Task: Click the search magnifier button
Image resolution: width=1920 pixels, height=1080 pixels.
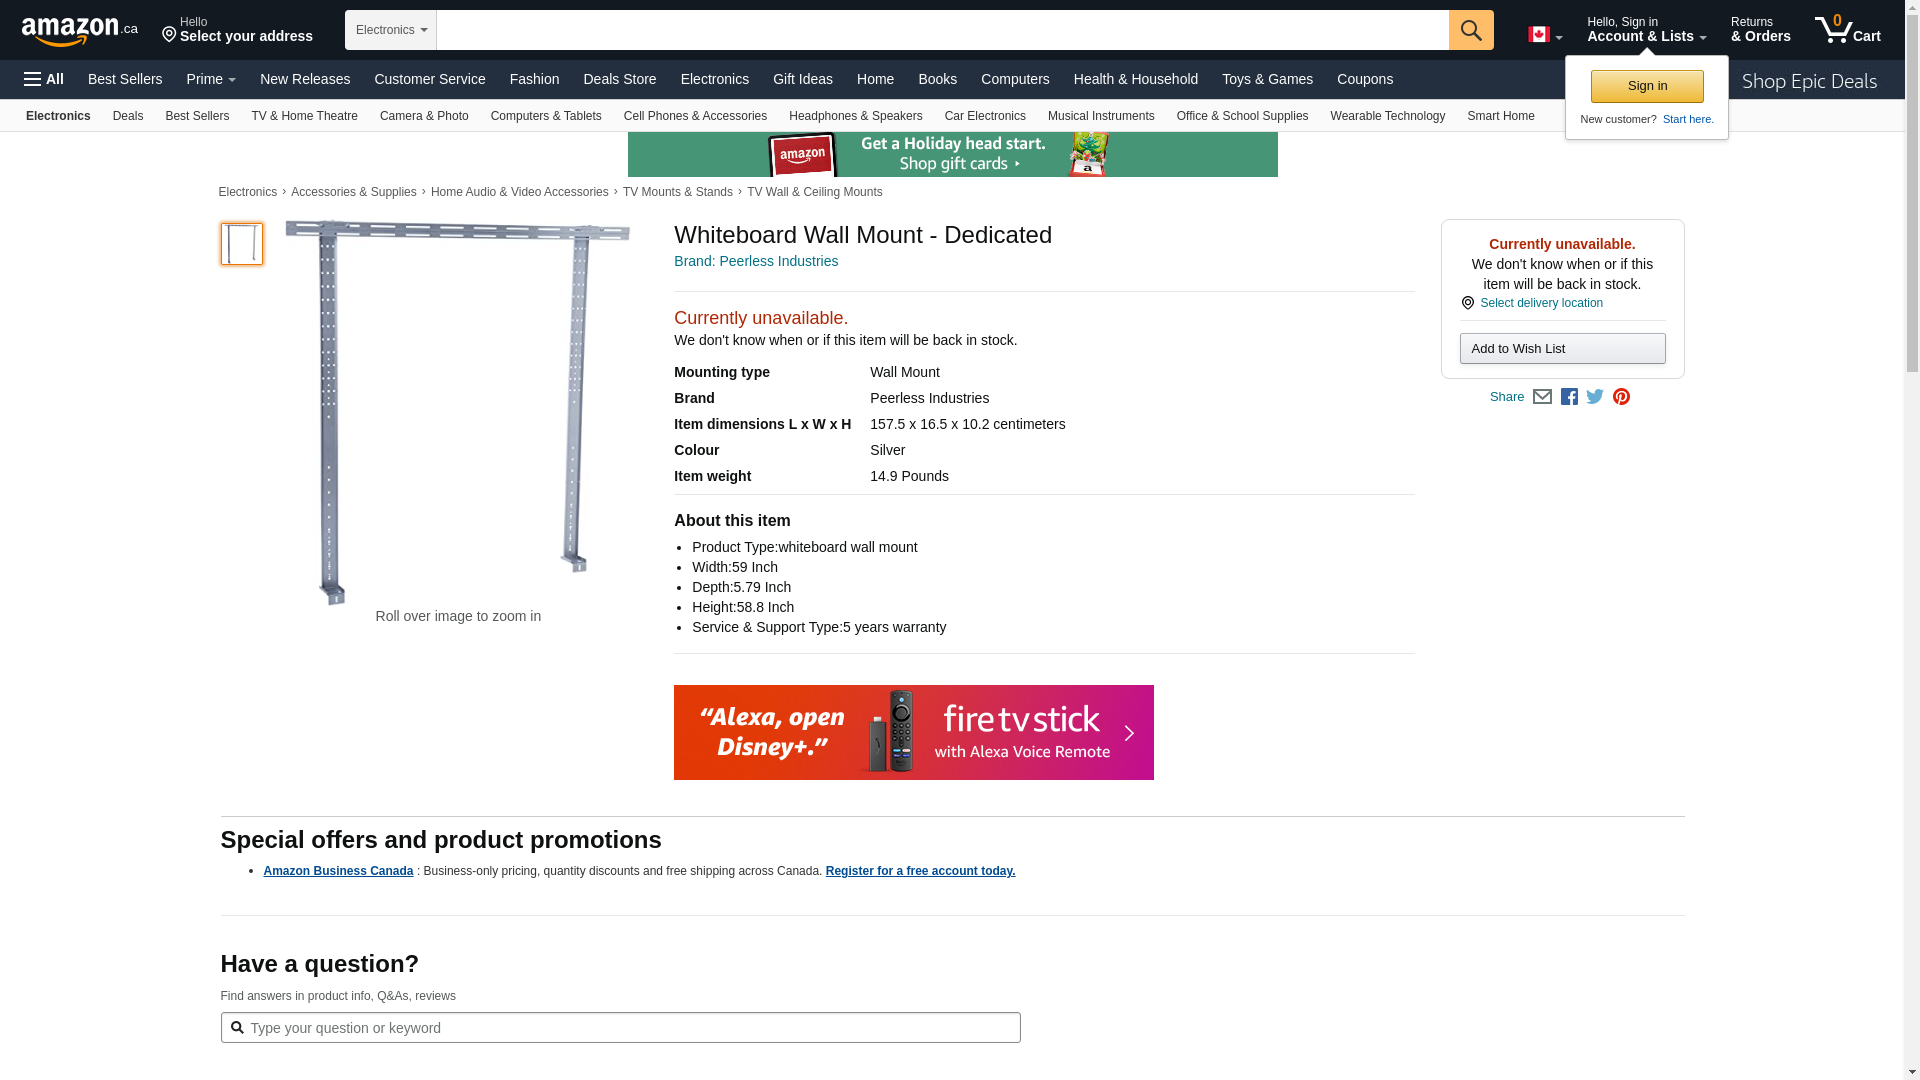Action: coord(1470,30)
